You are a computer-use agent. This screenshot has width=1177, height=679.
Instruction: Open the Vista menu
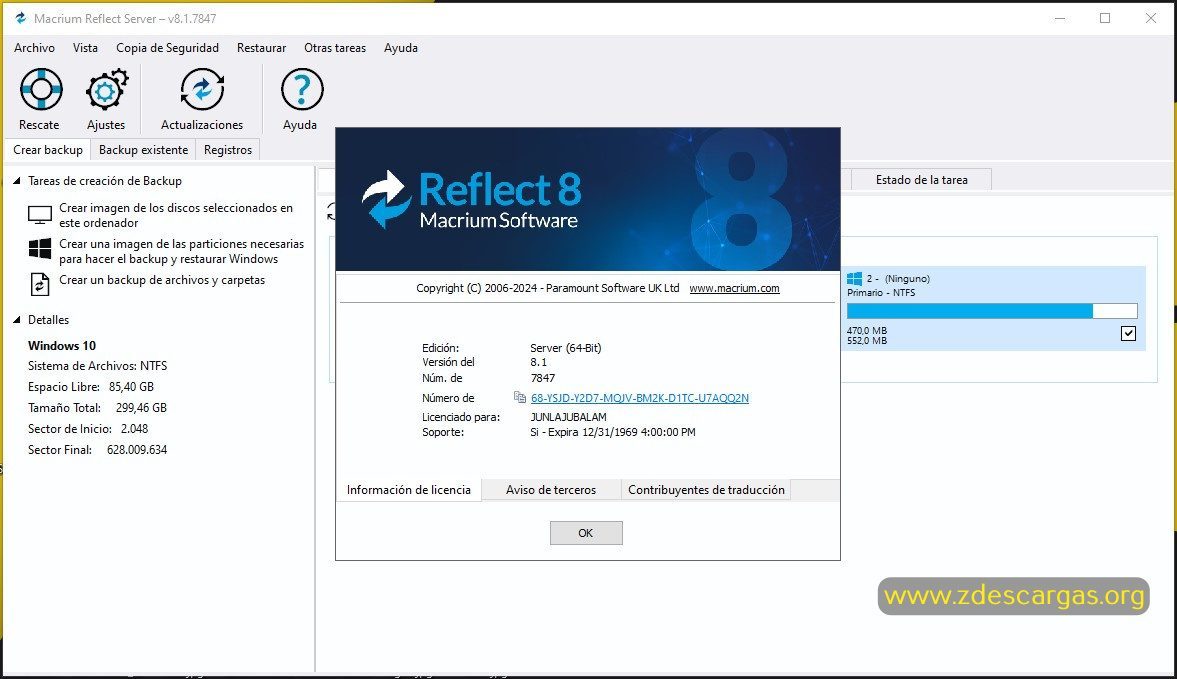86,48
